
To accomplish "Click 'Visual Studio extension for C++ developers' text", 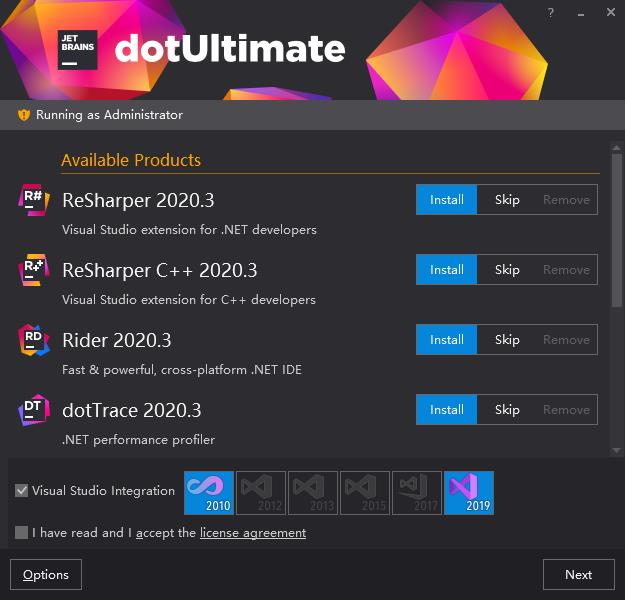I will point(189,299).
